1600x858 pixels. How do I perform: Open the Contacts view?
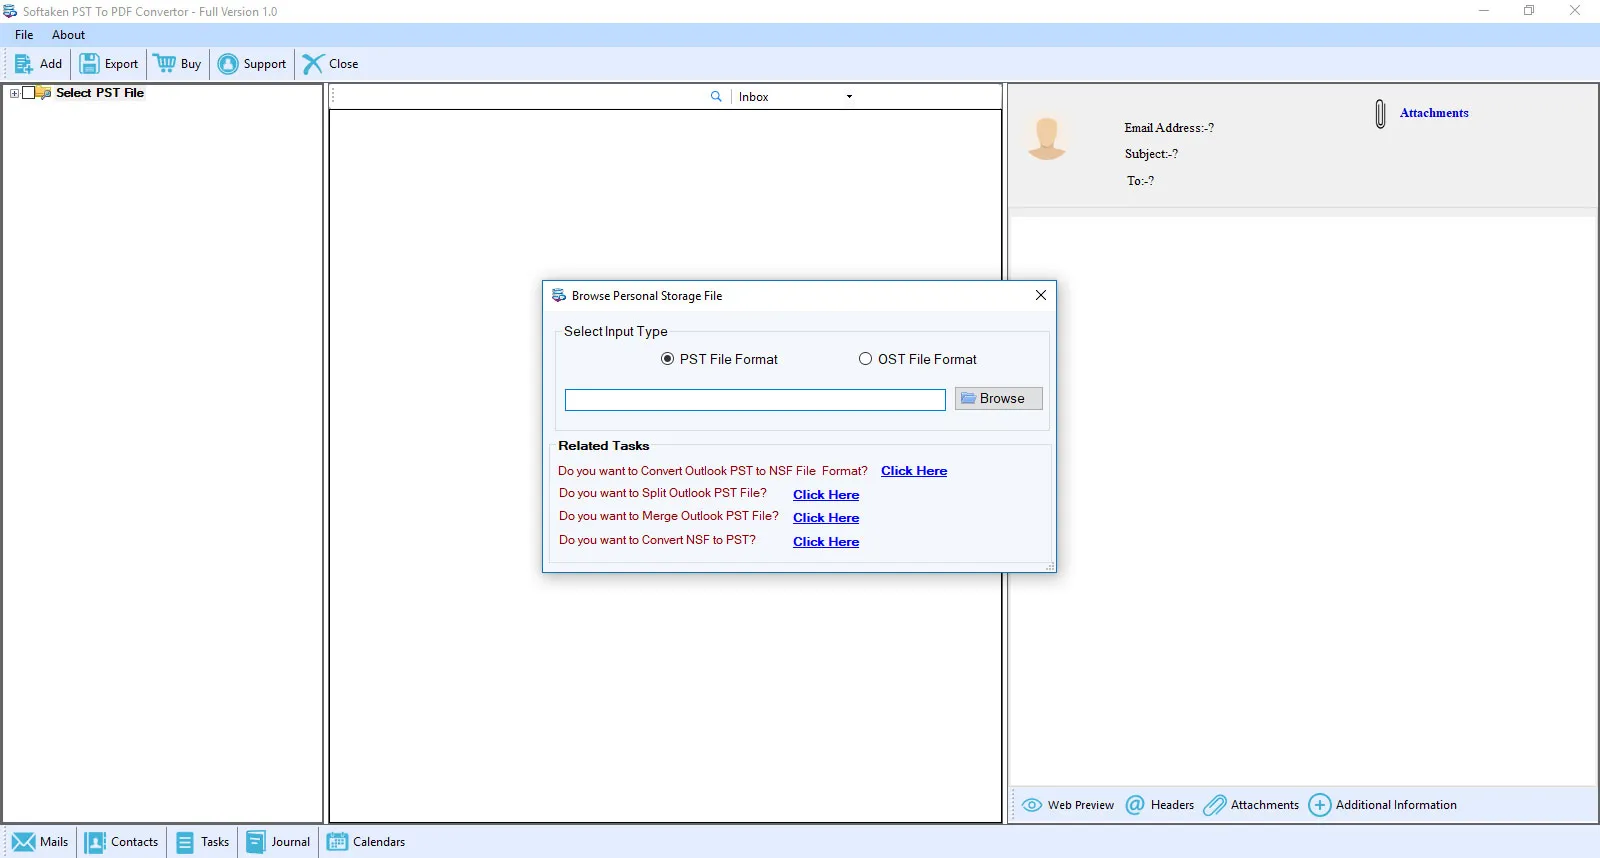pyautogui.click(x=122, y=842)
